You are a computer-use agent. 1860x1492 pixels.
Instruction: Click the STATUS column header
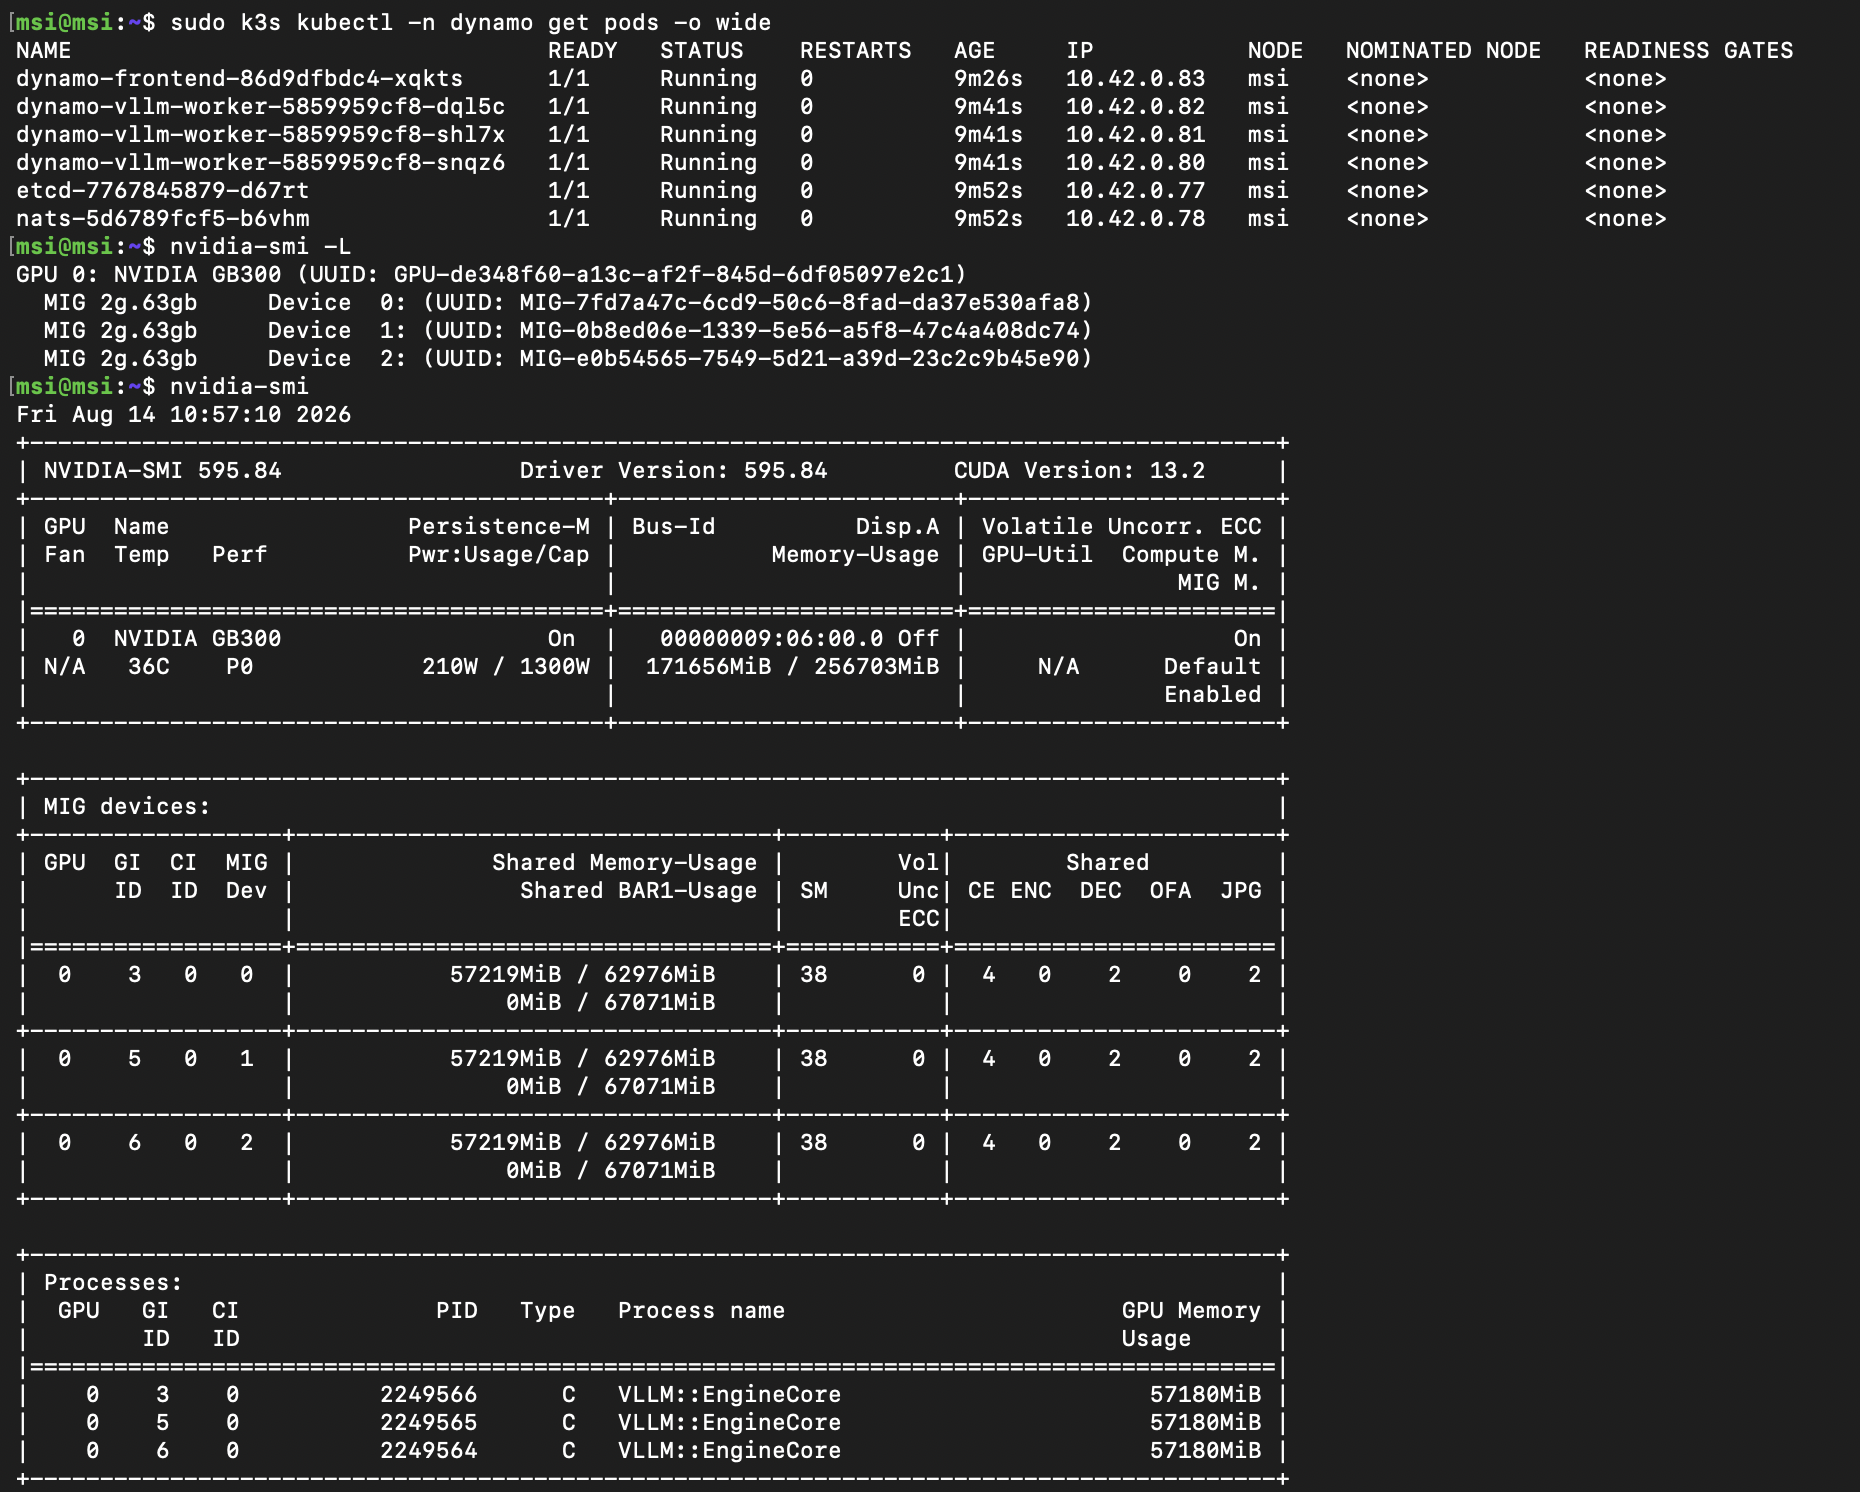pos(702,50)
